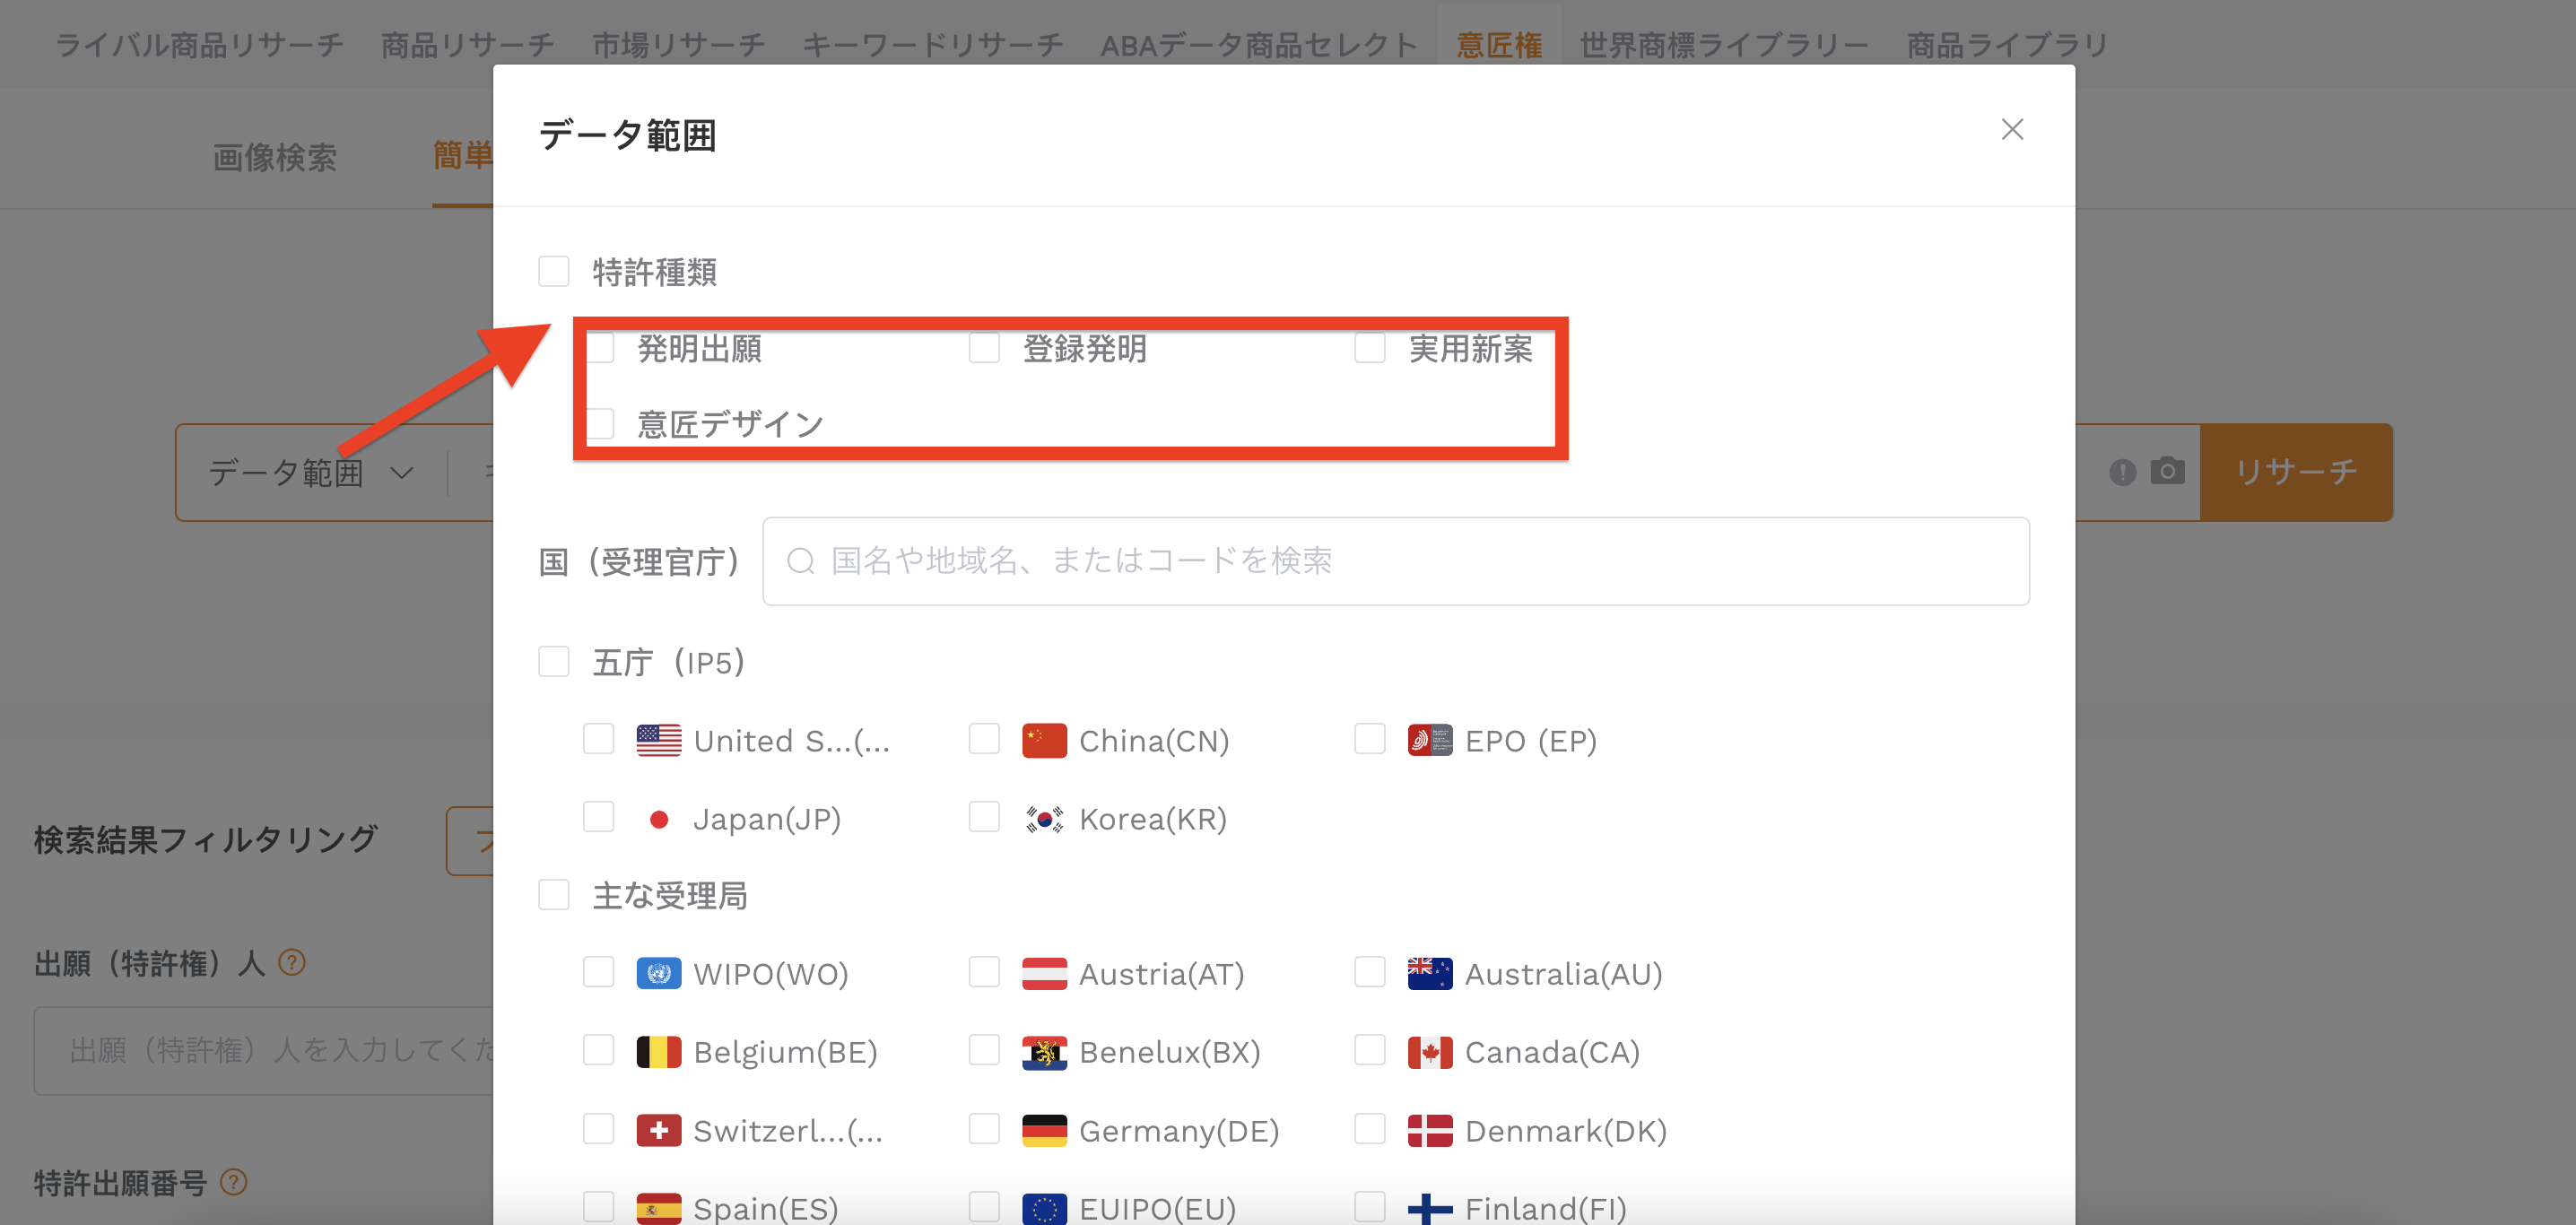Click the Austria flag icon
2576x1225 pixels.
1044,973
